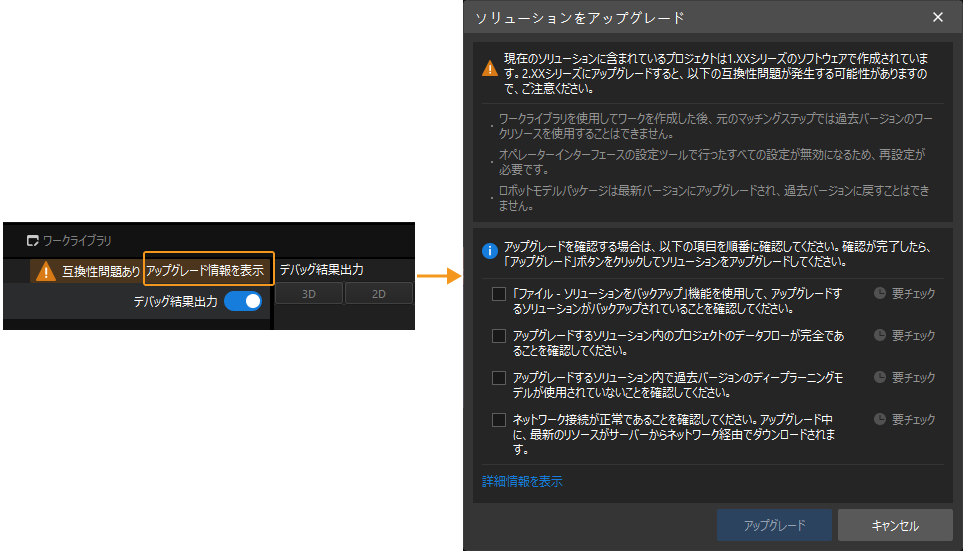
Task: Click 要チェック clock icon beside the network item
Action: pos(879,419)
